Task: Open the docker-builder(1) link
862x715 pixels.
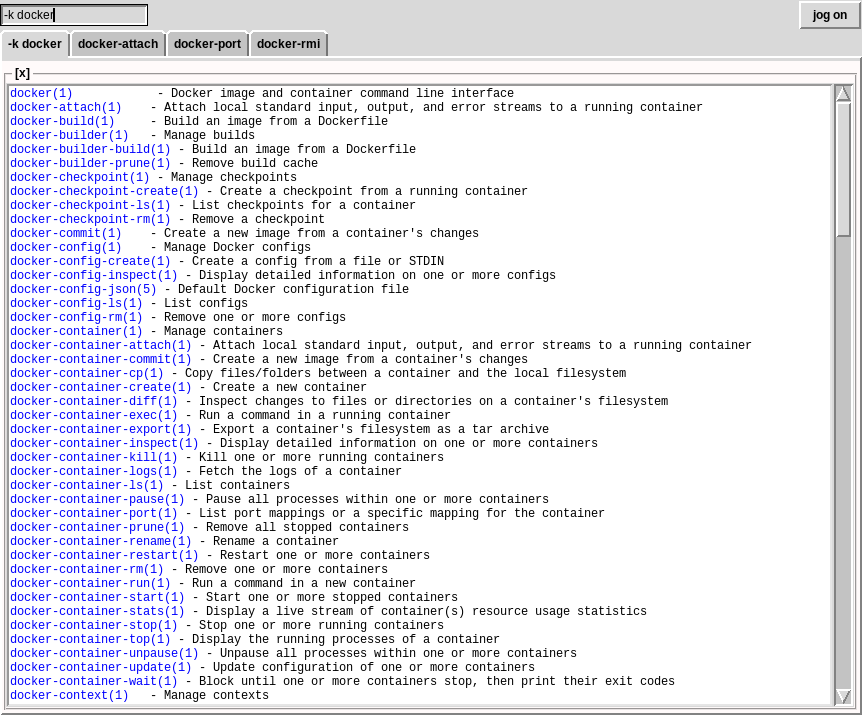Action: [x=69, y=135]
